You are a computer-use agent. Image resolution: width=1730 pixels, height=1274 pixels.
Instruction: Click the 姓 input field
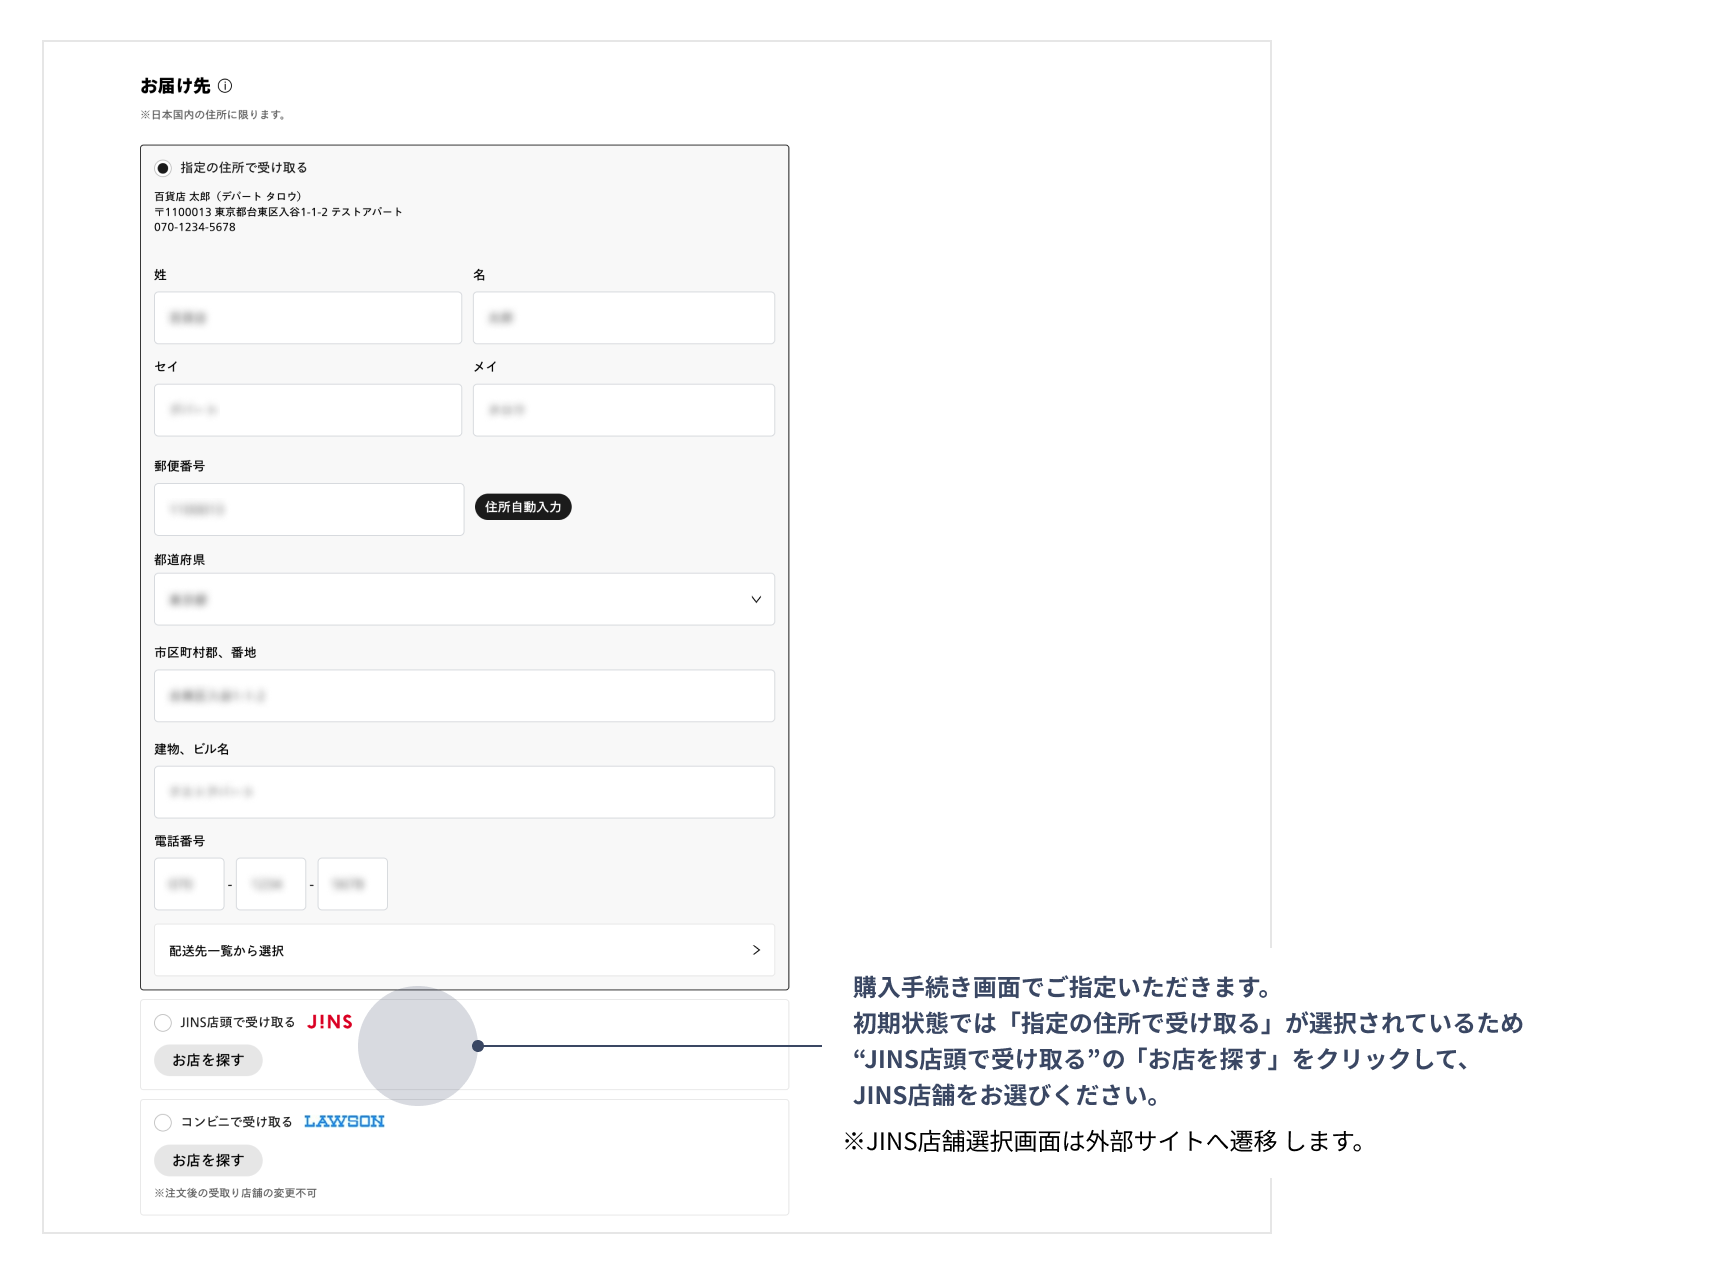click(x=308, y=318)
